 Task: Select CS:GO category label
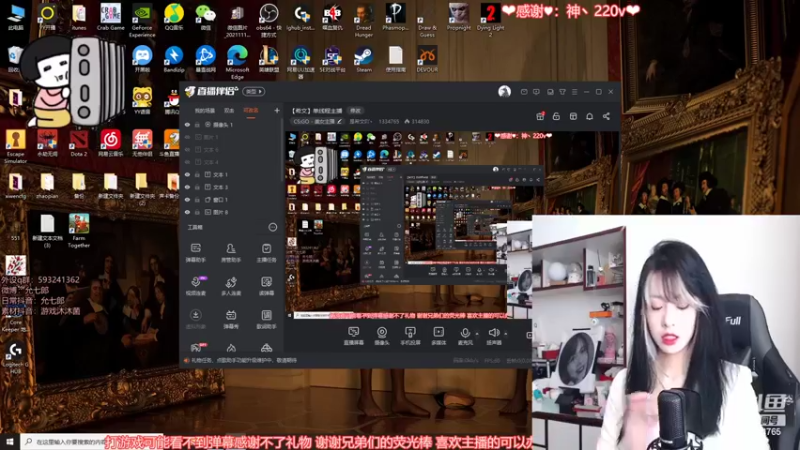[314, 121]
